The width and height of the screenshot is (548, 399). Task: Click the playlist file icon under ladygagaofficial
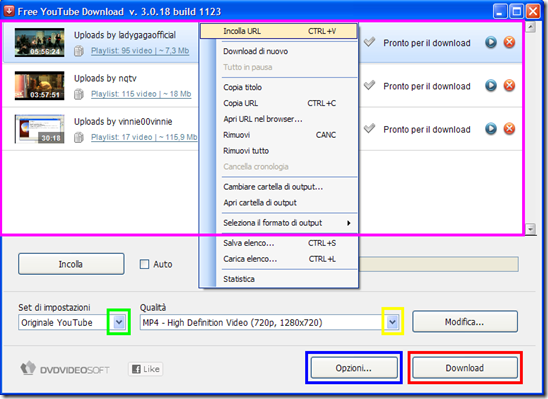click(x=79, y=51)
